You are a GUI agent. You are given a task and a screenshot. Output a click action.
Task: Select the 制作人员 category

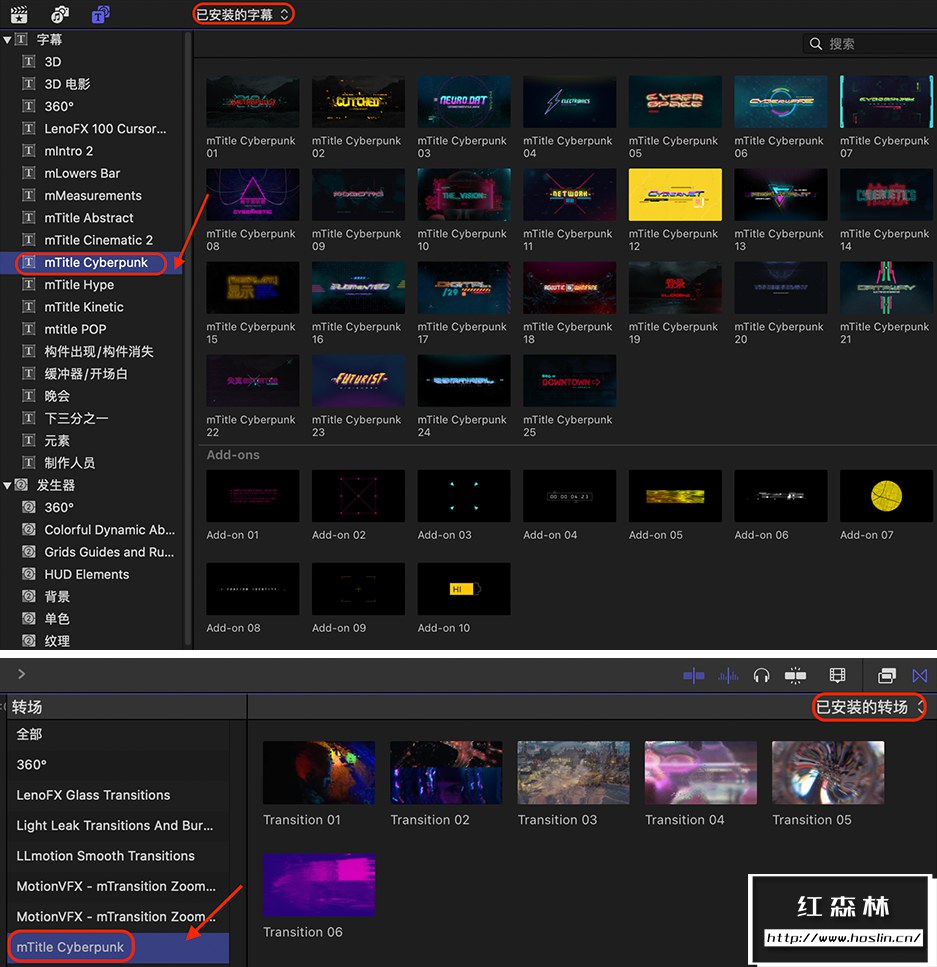[x=69, y=463]
